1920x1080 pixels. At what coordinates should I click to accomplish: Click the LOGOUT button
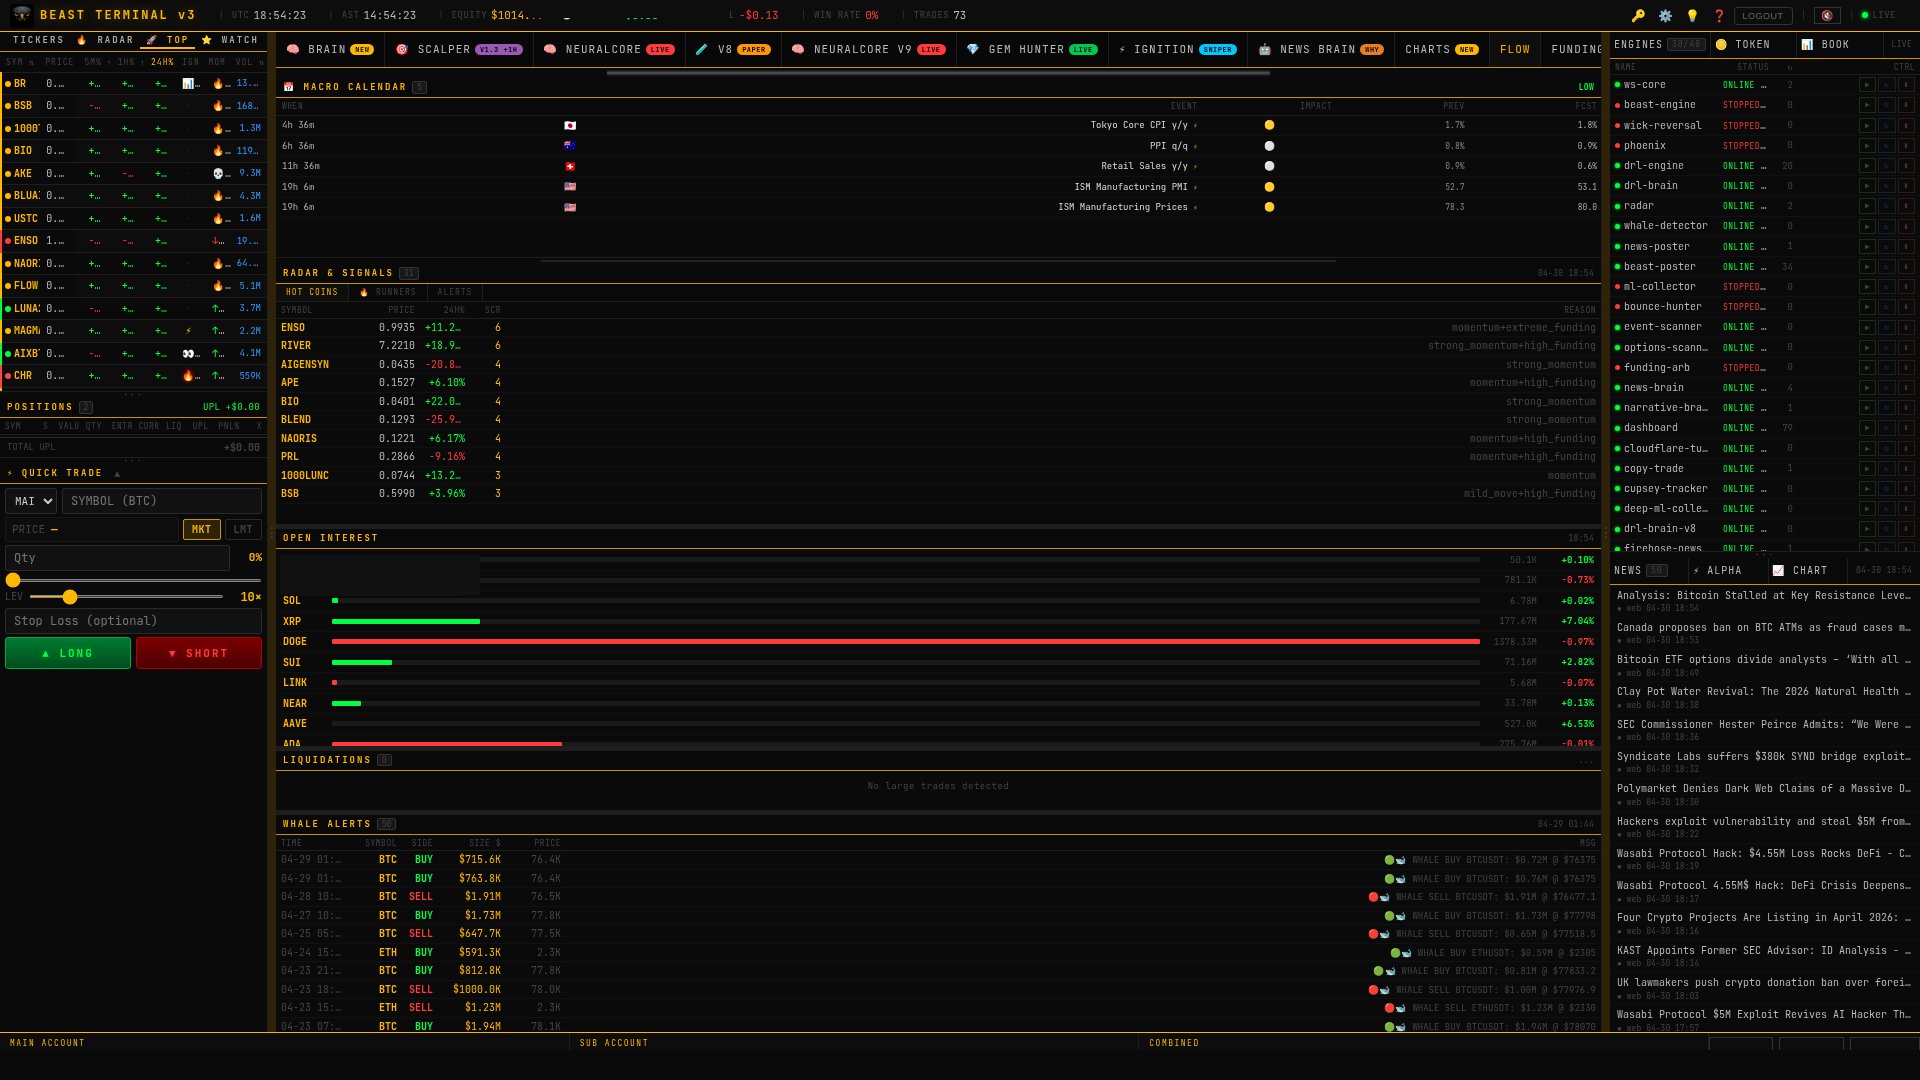coord(1762,16)
